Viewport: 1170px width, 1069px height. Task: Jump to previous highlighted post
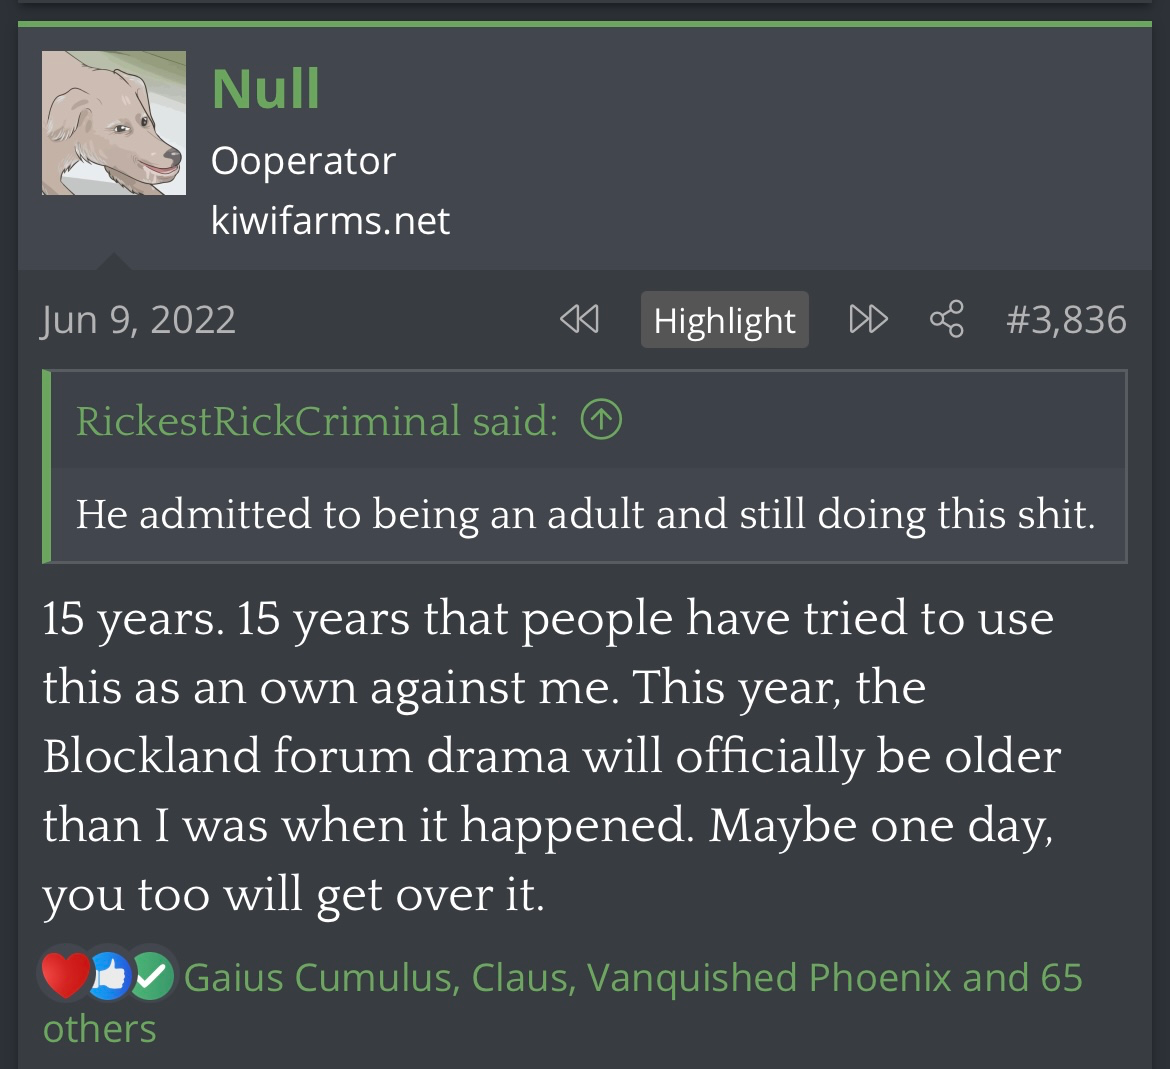(579, 320)
